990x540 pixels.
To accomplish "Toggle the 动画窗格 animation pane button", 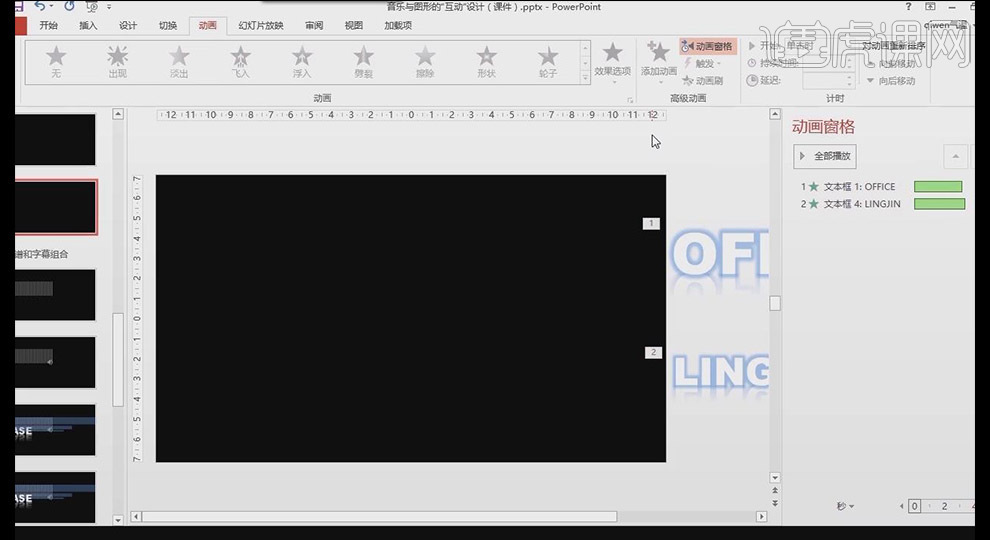I will tap(707, 46).
